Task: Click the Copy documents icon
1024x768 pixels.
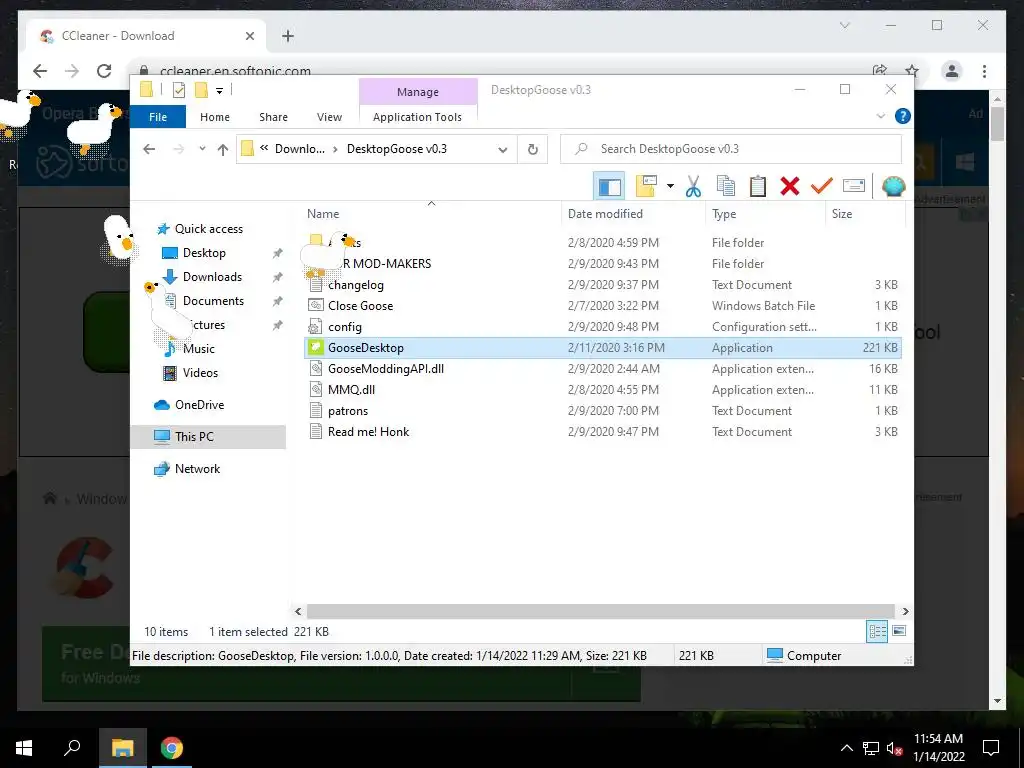Action: click(x=726, y=186)
